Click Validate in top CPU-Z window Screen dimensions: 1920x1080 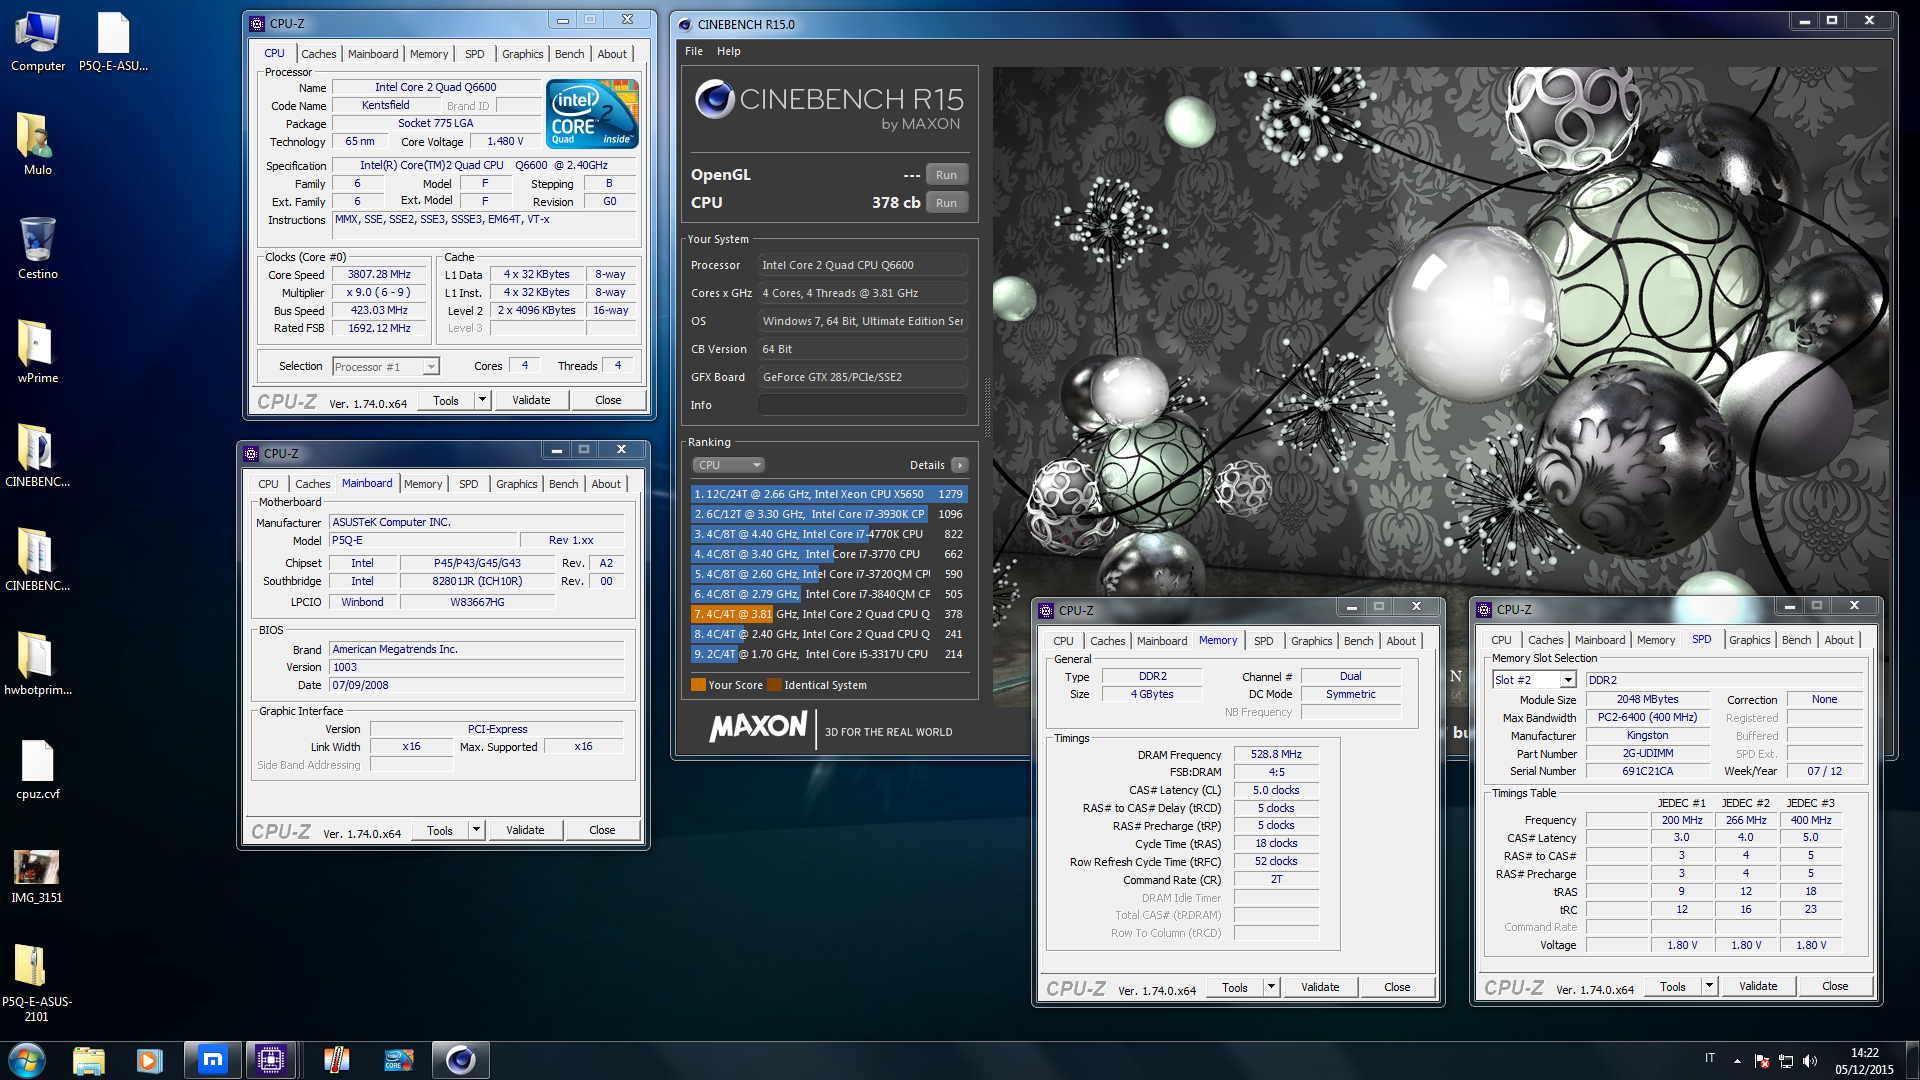531,400
